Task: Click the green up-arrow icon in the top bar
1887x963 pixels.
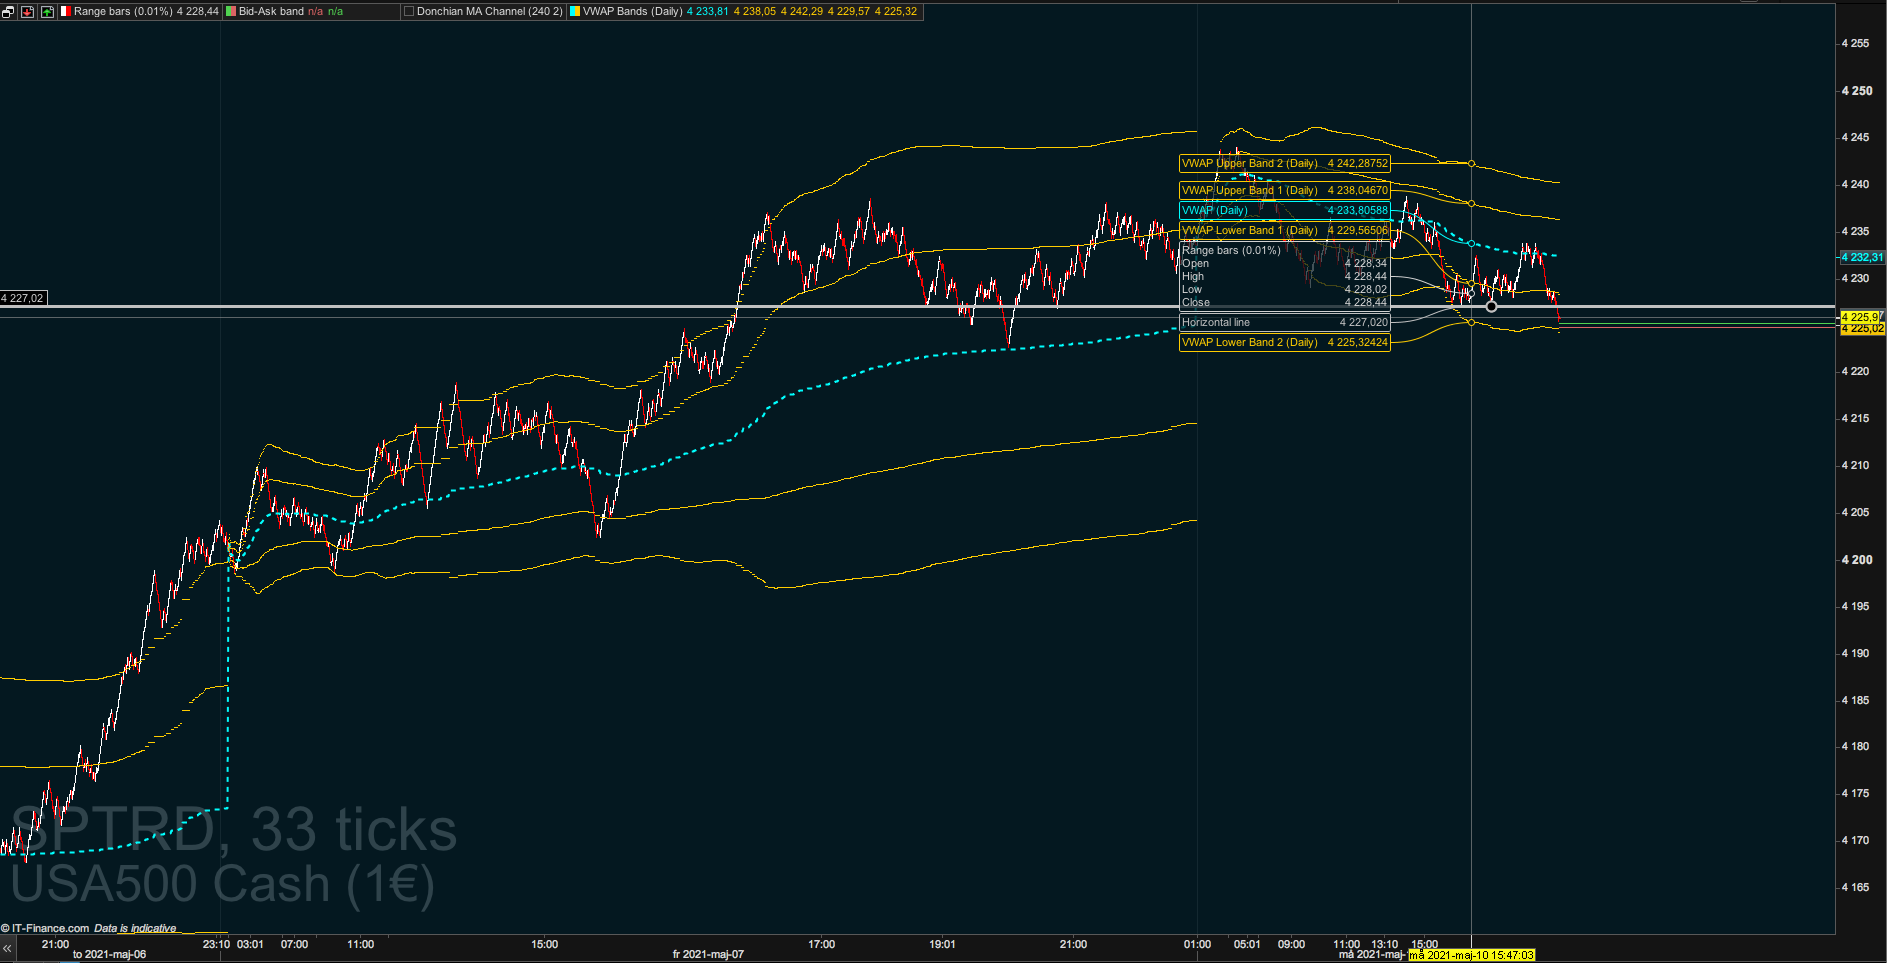Action: [x=47, y=12]
